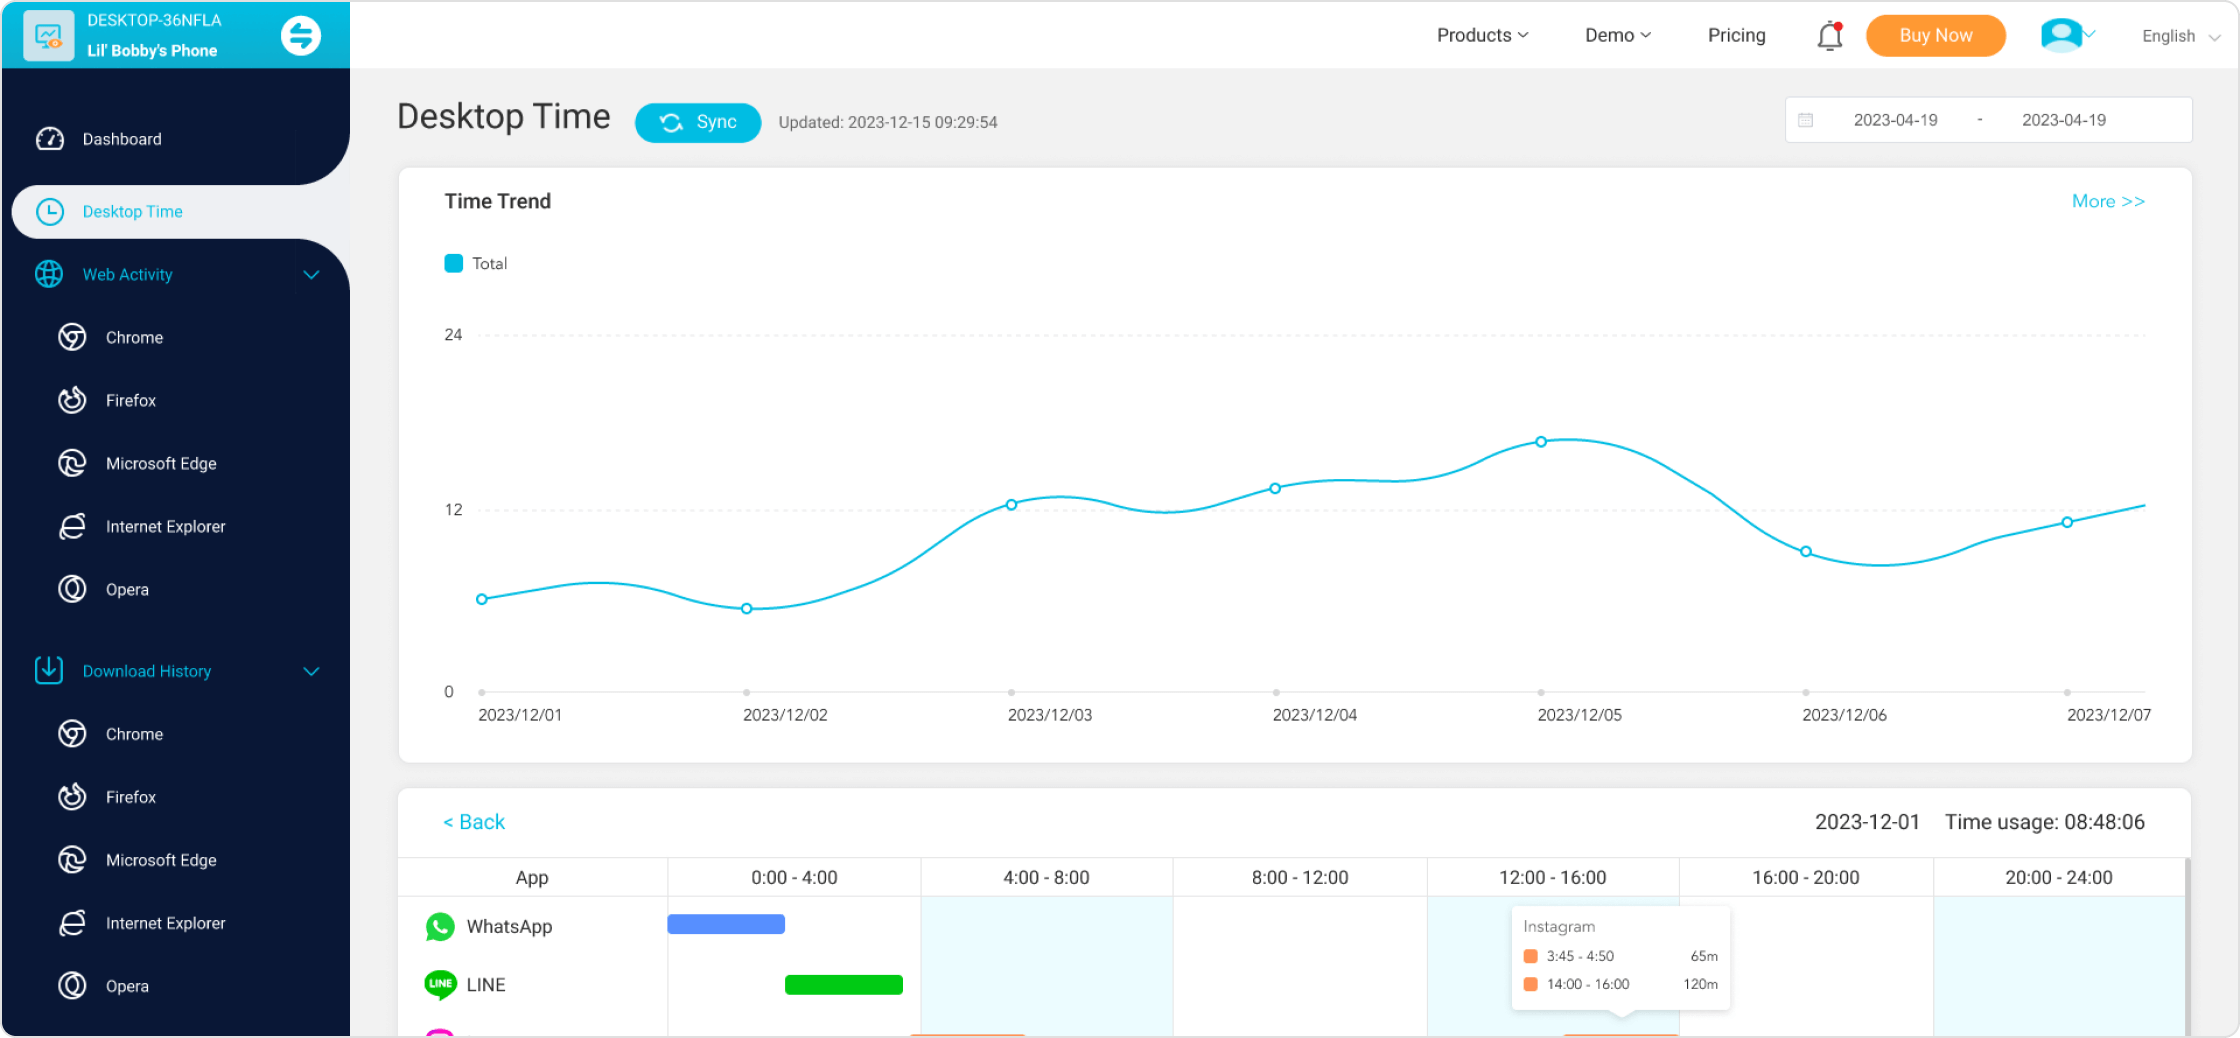Click the 2023/12/01 data point on chart
Image resolution: width=2240 pixels, height=1038 pixels.
[482, 599]
